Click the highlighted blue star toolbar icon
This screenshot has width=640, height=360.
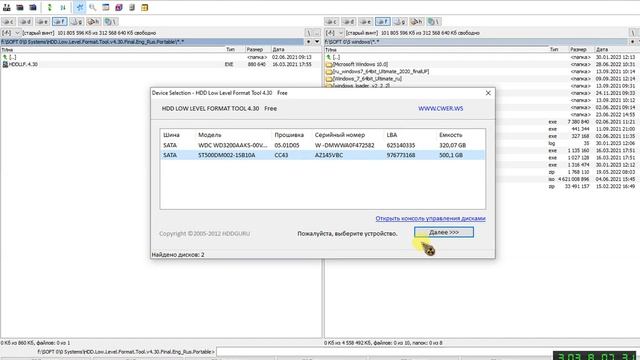(80, 7)
